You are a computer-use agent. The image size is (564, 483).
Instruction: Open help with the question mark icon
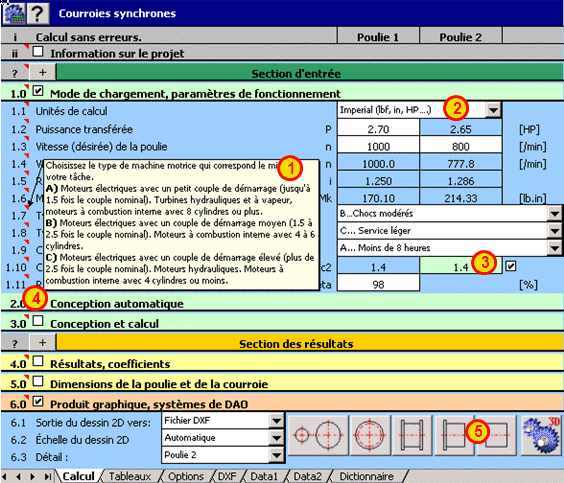pos(38,13)
